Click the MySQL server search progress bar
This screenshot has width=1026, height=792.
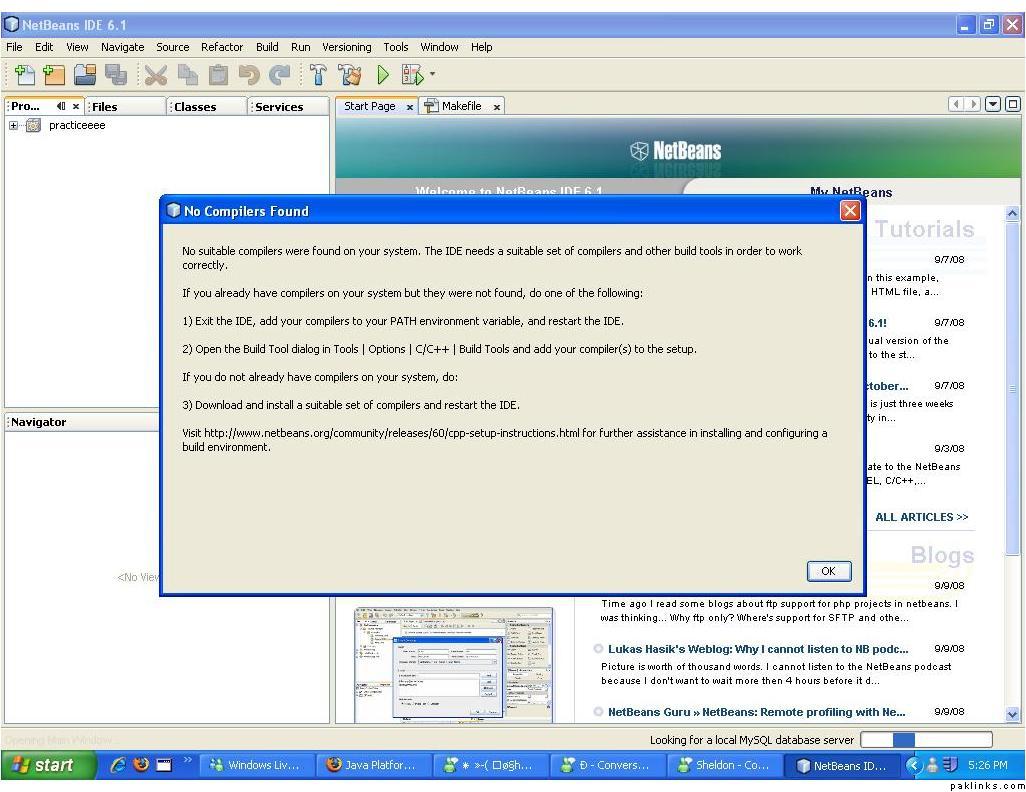point(926,740)
